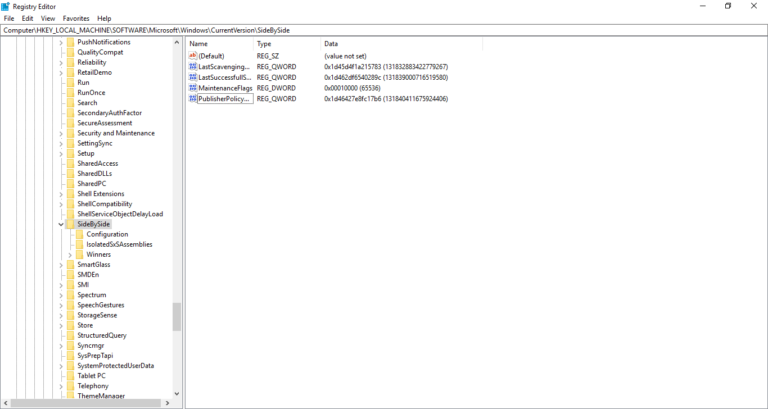
Task: Click the PublisherPolicy value icon
Action: click(x=193, y=99)
